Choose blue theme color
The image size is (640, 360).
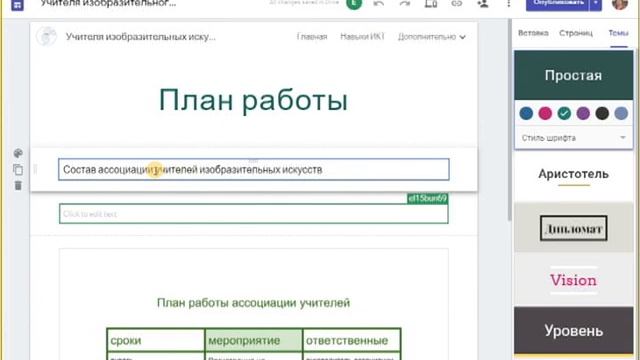coord(526,113)
